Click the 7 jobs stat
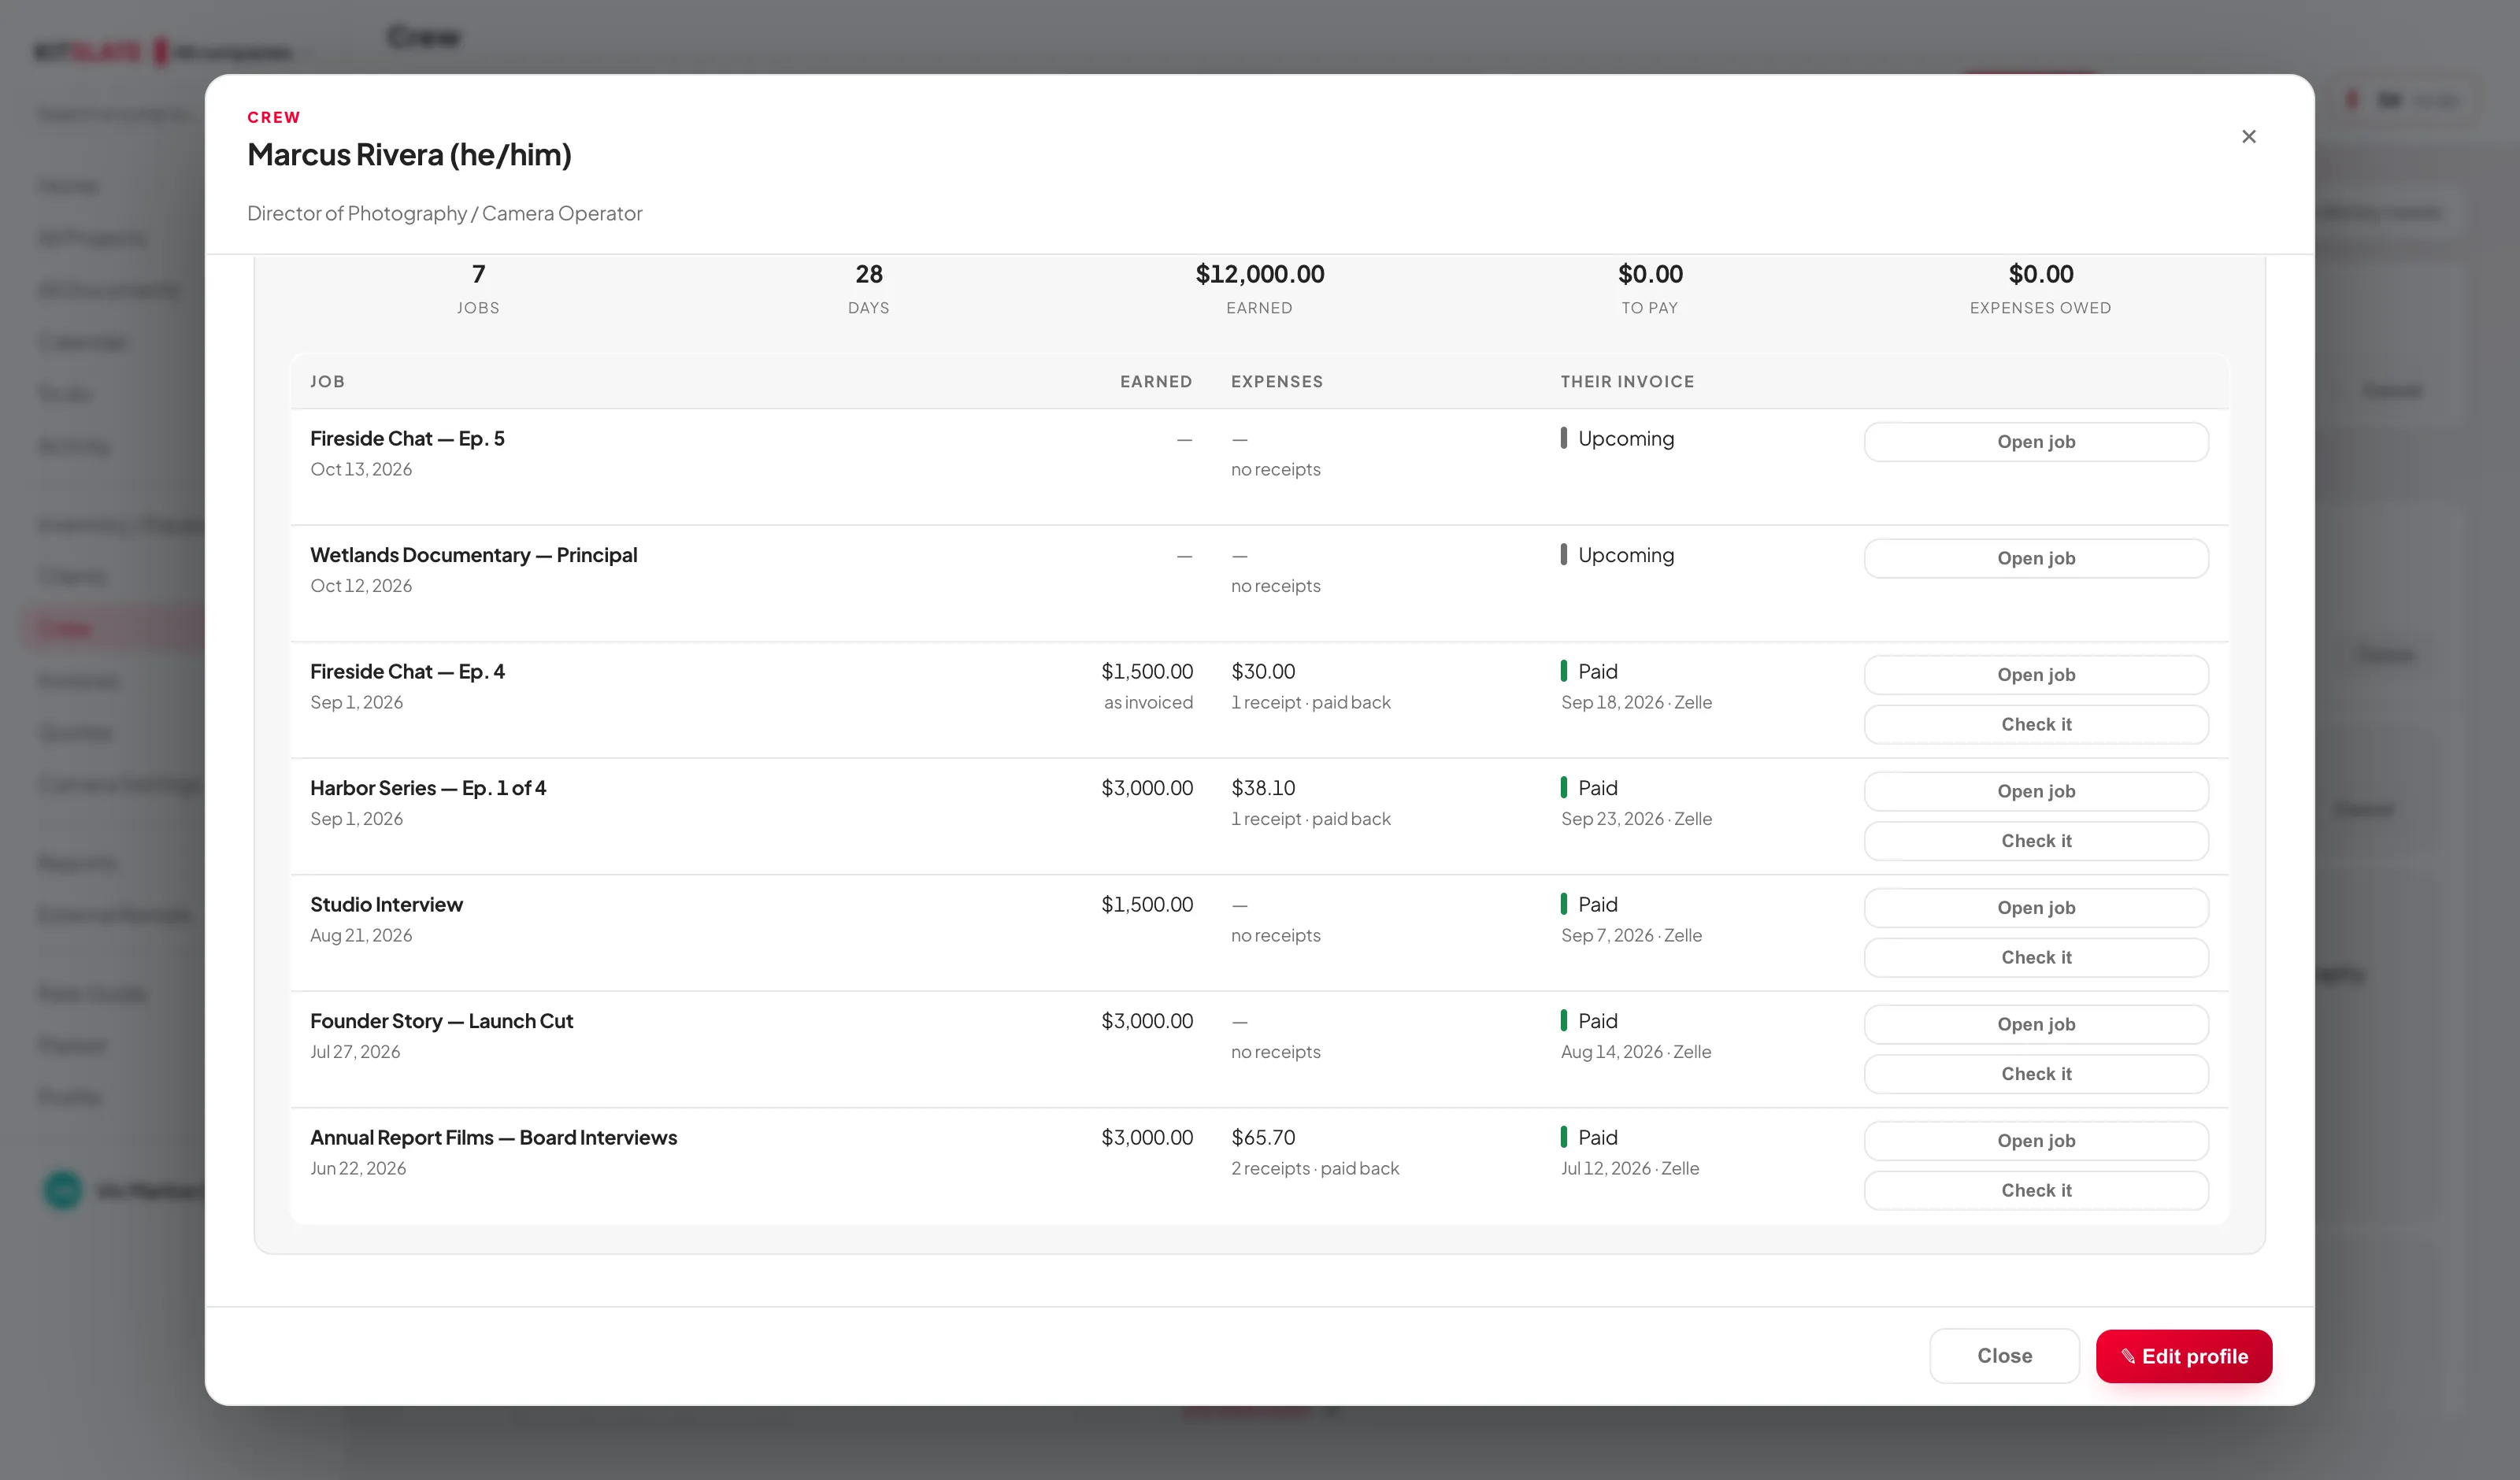The height and width of the screenshot is (1480, 2520). tap(478, 274)
